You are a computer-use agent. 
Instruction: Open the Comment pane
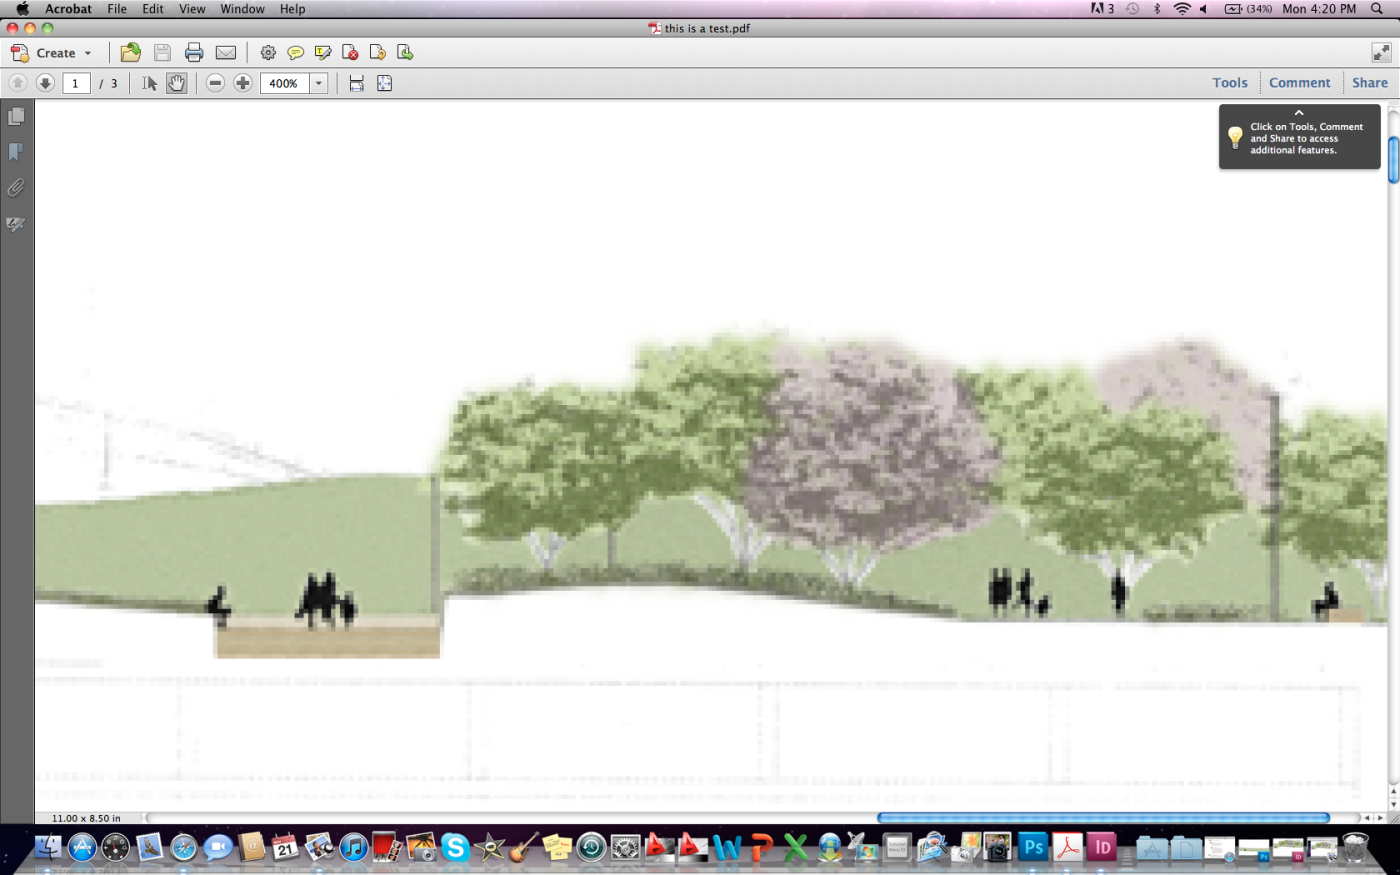1299,83
